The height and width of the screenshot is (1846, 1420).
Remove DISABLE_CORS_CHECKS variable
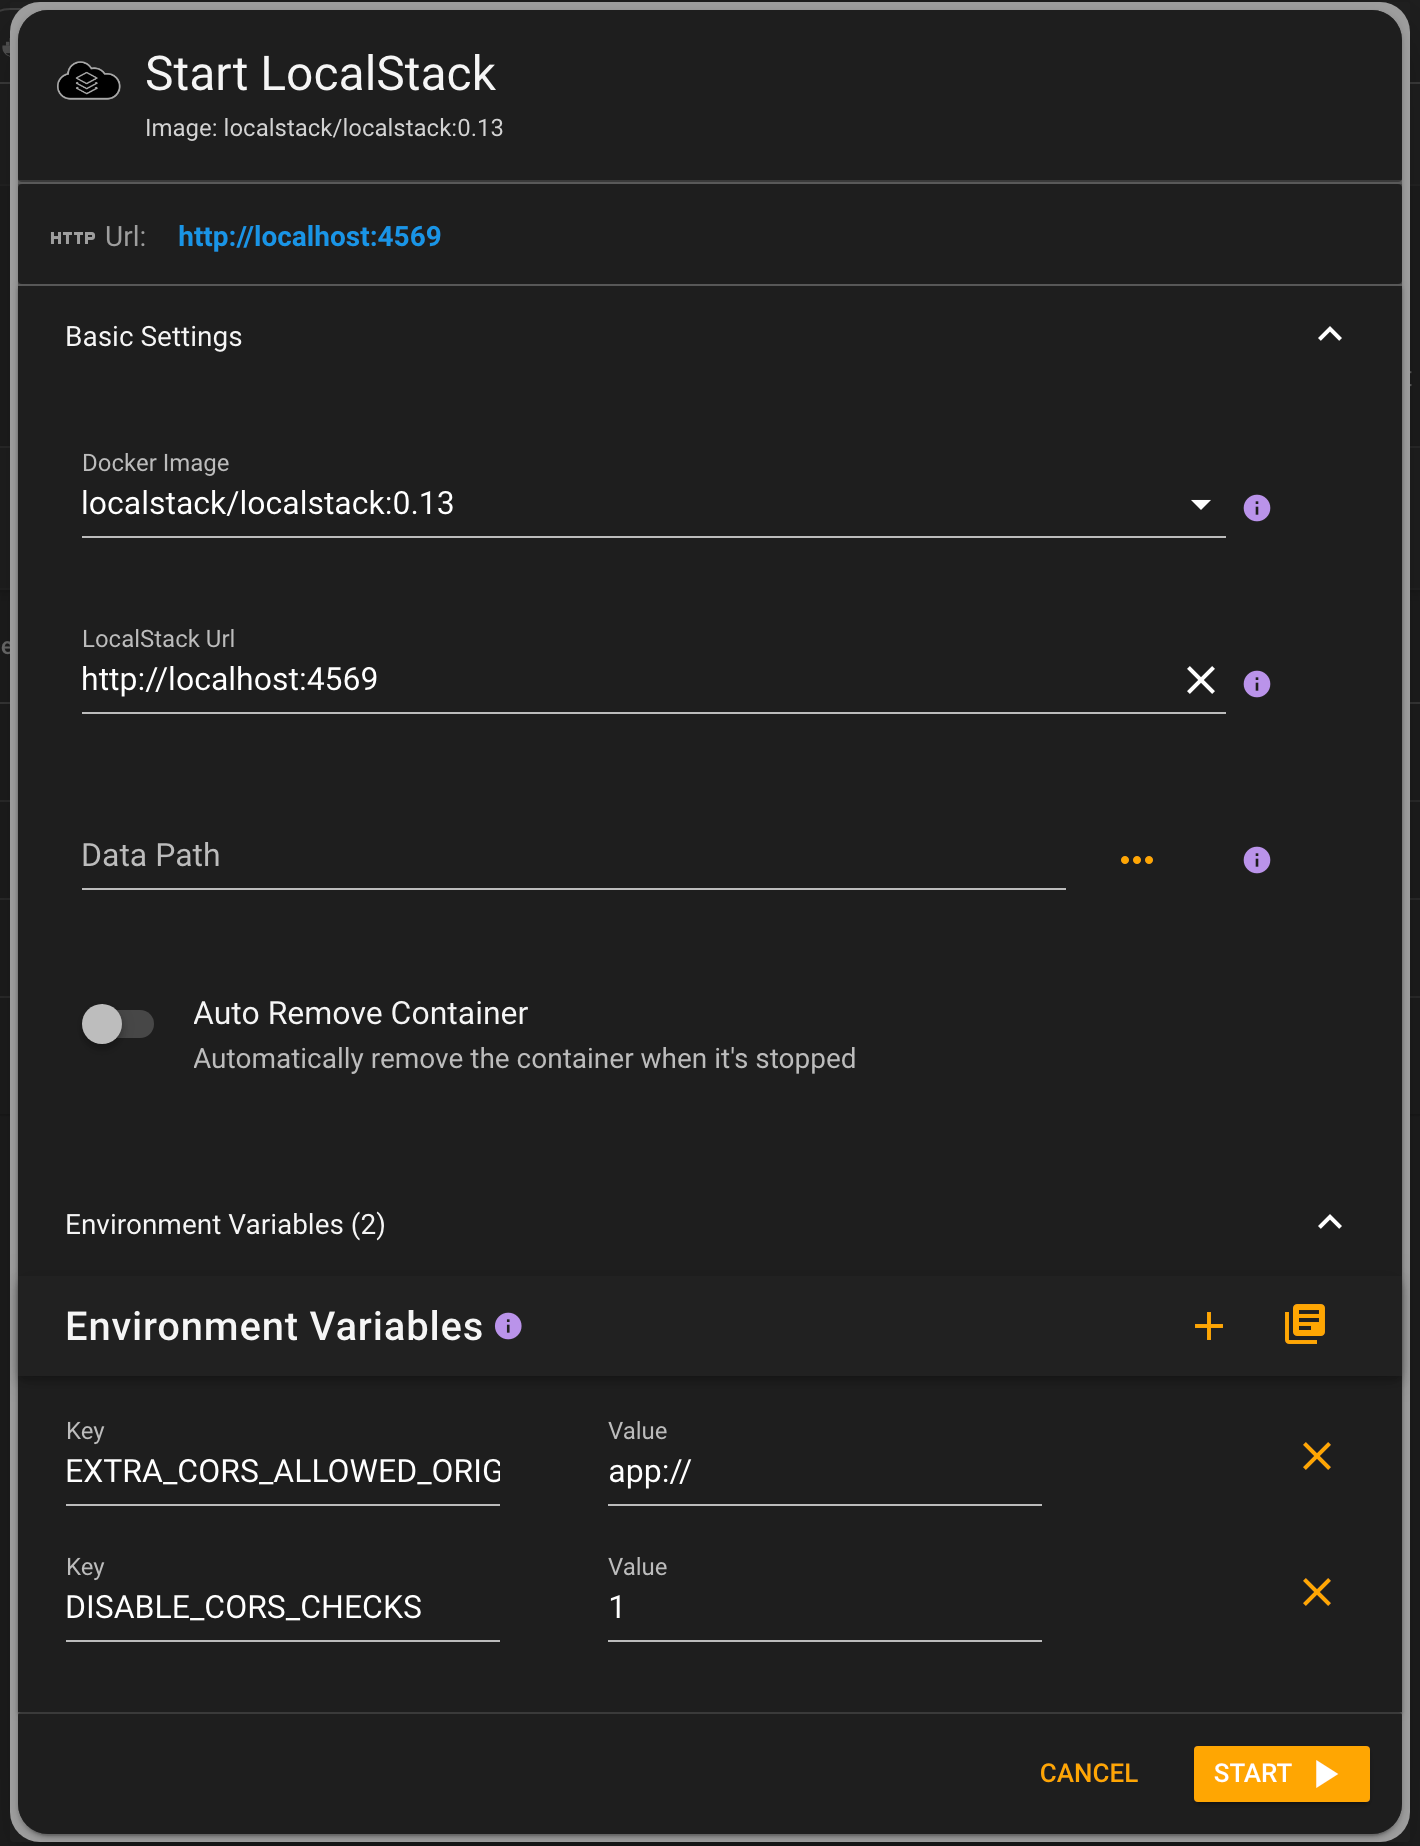click(1317, 1592)
